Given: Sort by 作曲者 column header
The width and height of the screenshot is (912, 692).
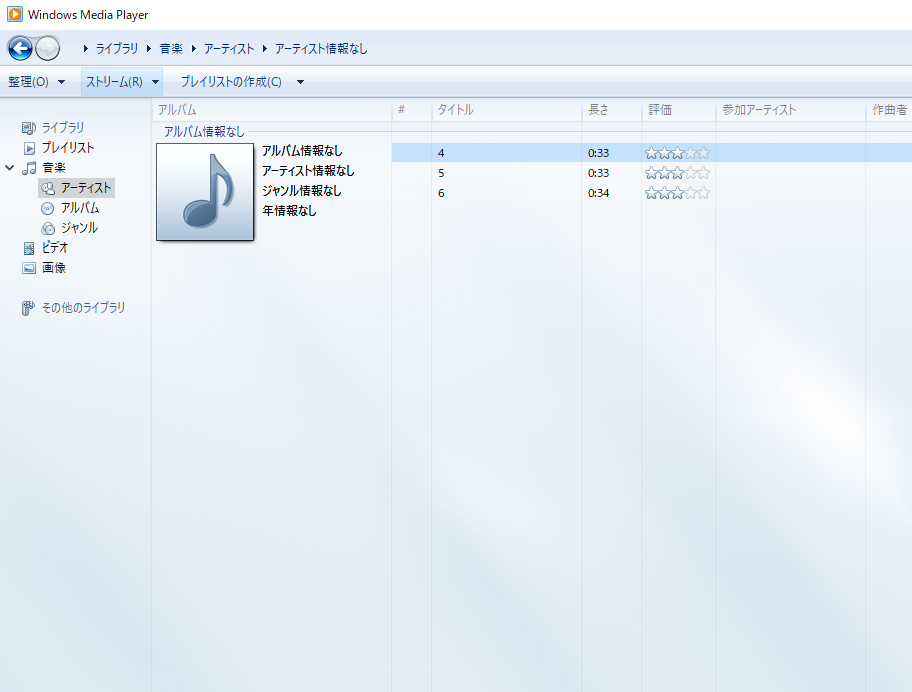Looking at the screenshot, I should pyautogui.click(x=889, y=110).
